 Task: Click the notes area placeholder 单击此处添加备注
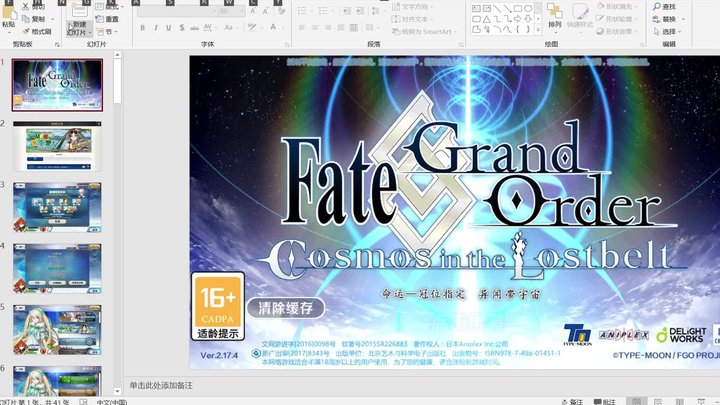point(161,385)
